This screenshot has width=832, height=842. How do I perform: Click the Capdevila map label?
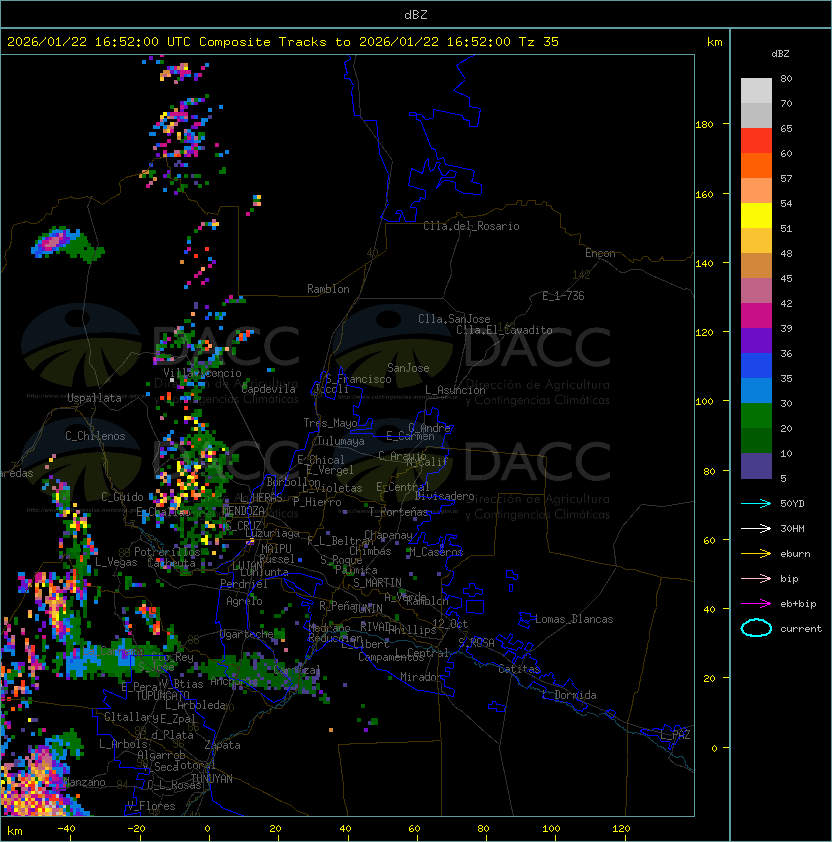click(x=268, y=389)
